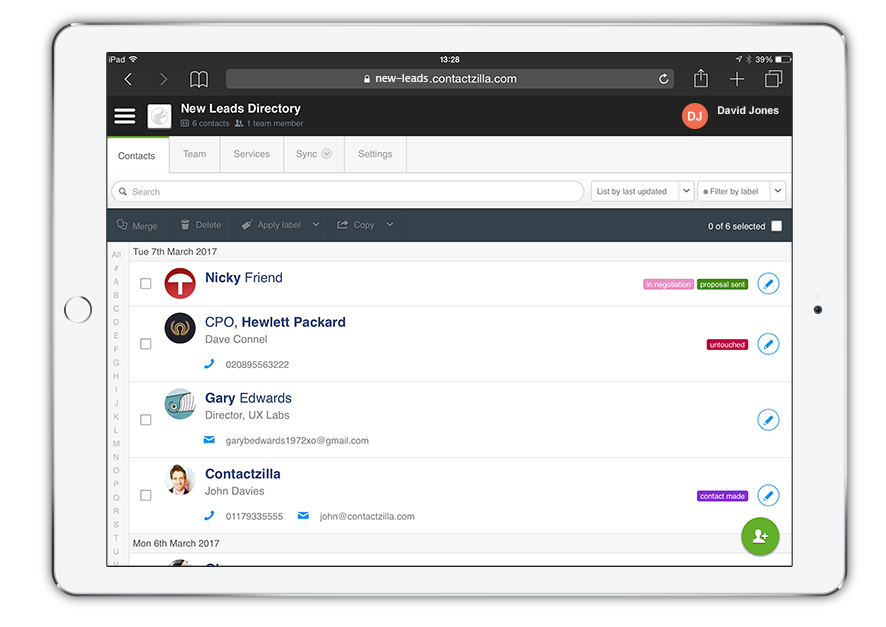Click the email garybedwards1972xo@gmail.com
The image size is (886, 627).
297,441
